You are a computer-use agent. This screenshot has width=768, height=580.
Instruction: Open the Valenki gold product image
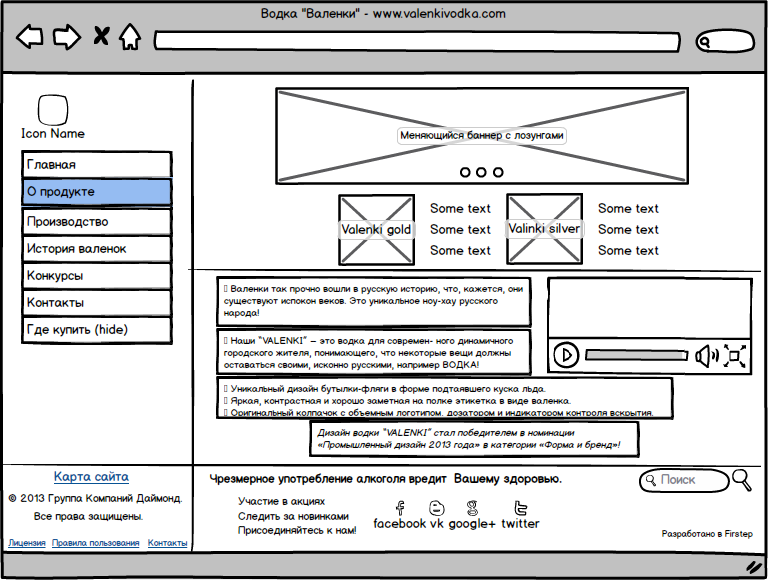click(376, 229)
